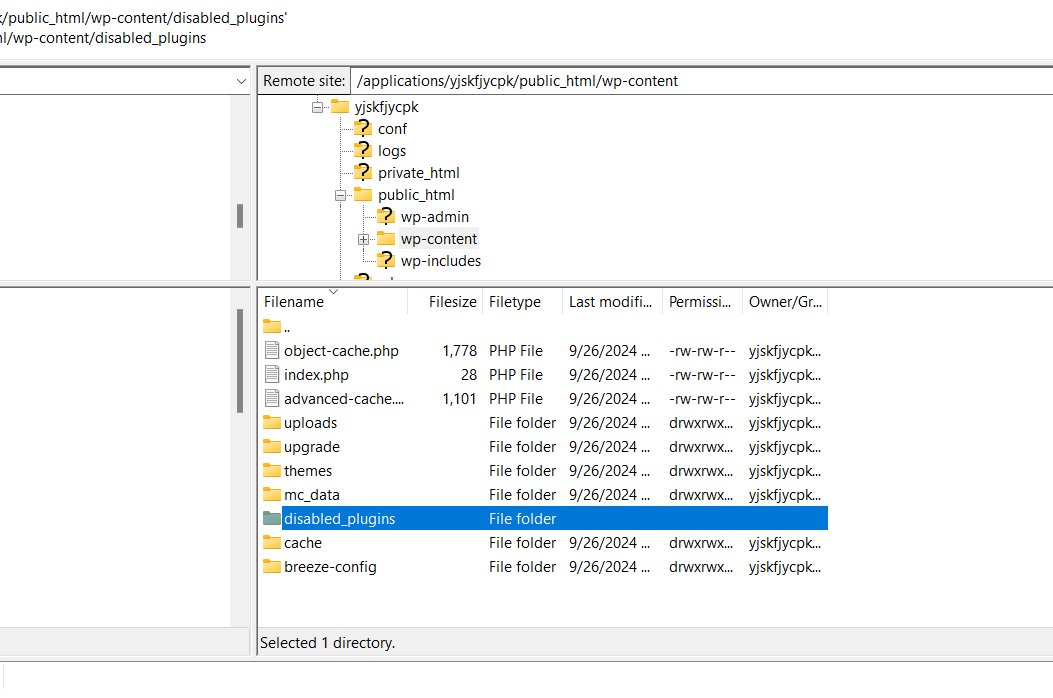
Task: Click the themes folder icon in list
Action: 272,470
